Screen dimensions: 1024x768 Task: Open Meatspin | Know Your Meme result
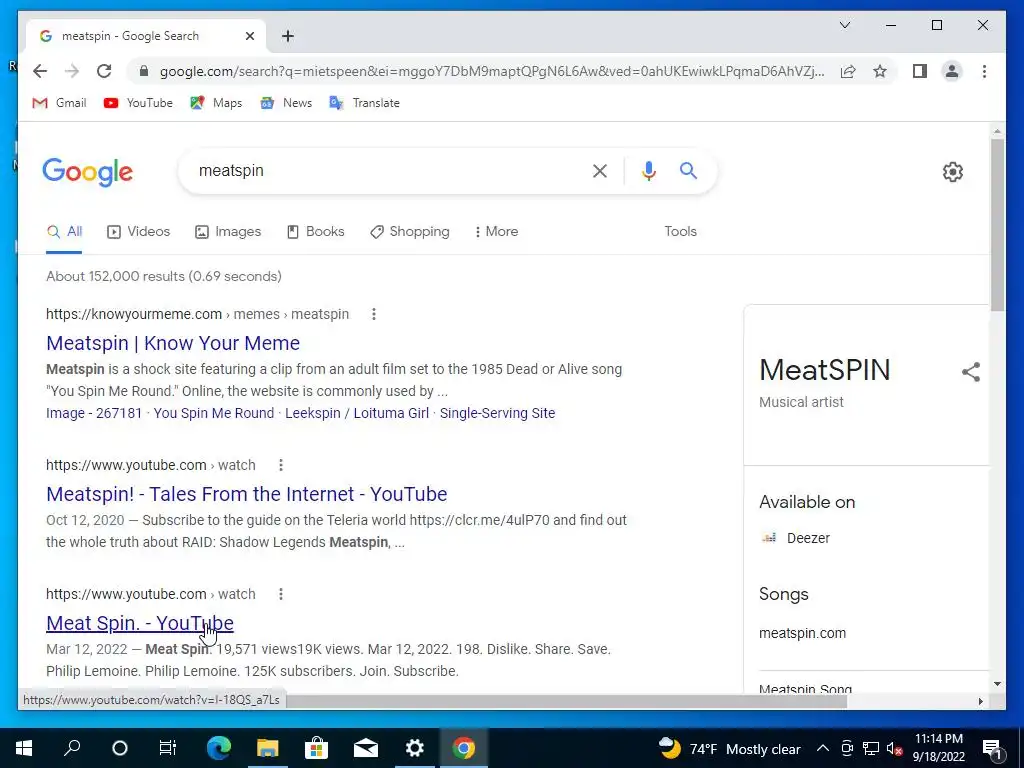click(173, 343)
